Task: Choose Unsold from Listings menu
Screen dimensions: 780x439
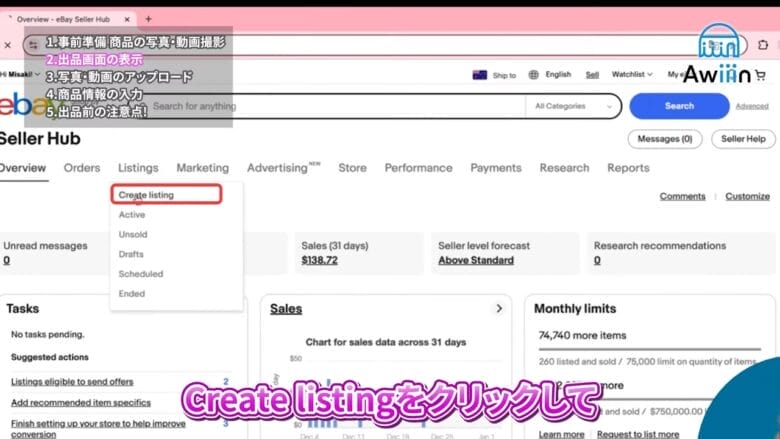Action: [x=133, y=235]
